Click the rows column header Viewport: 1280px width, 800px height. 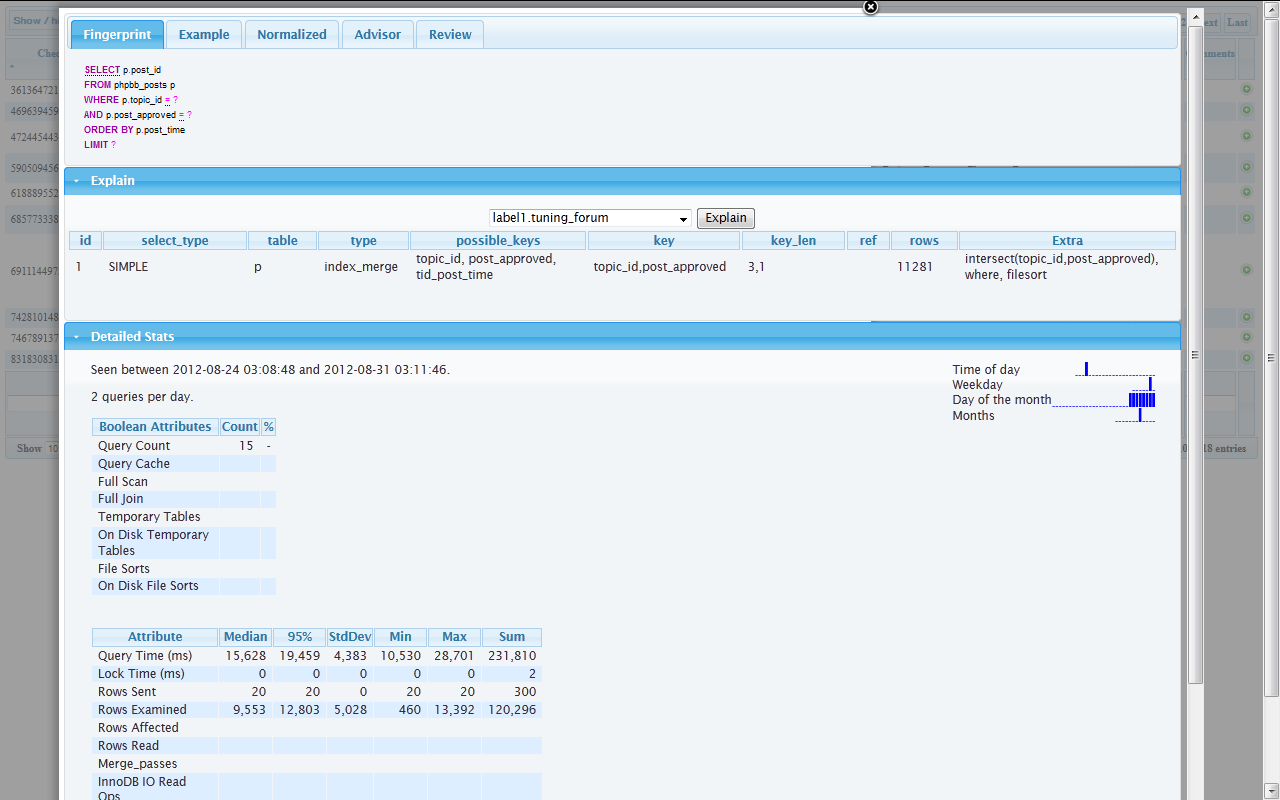point(923,240)
